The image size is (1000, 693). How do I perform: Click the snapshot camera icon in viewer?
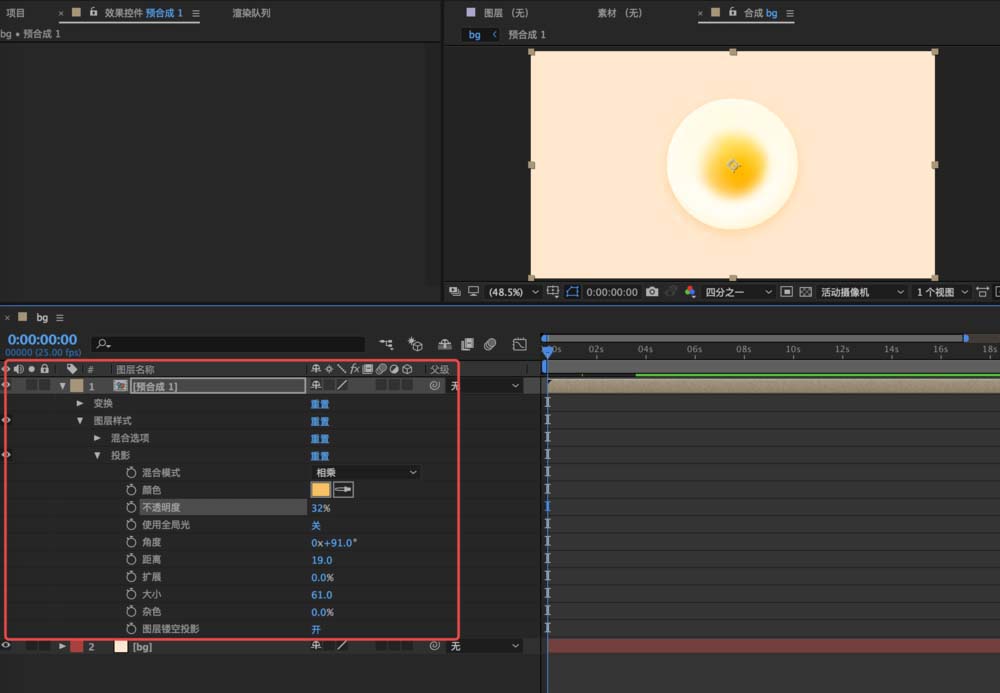tap(652, 292)
